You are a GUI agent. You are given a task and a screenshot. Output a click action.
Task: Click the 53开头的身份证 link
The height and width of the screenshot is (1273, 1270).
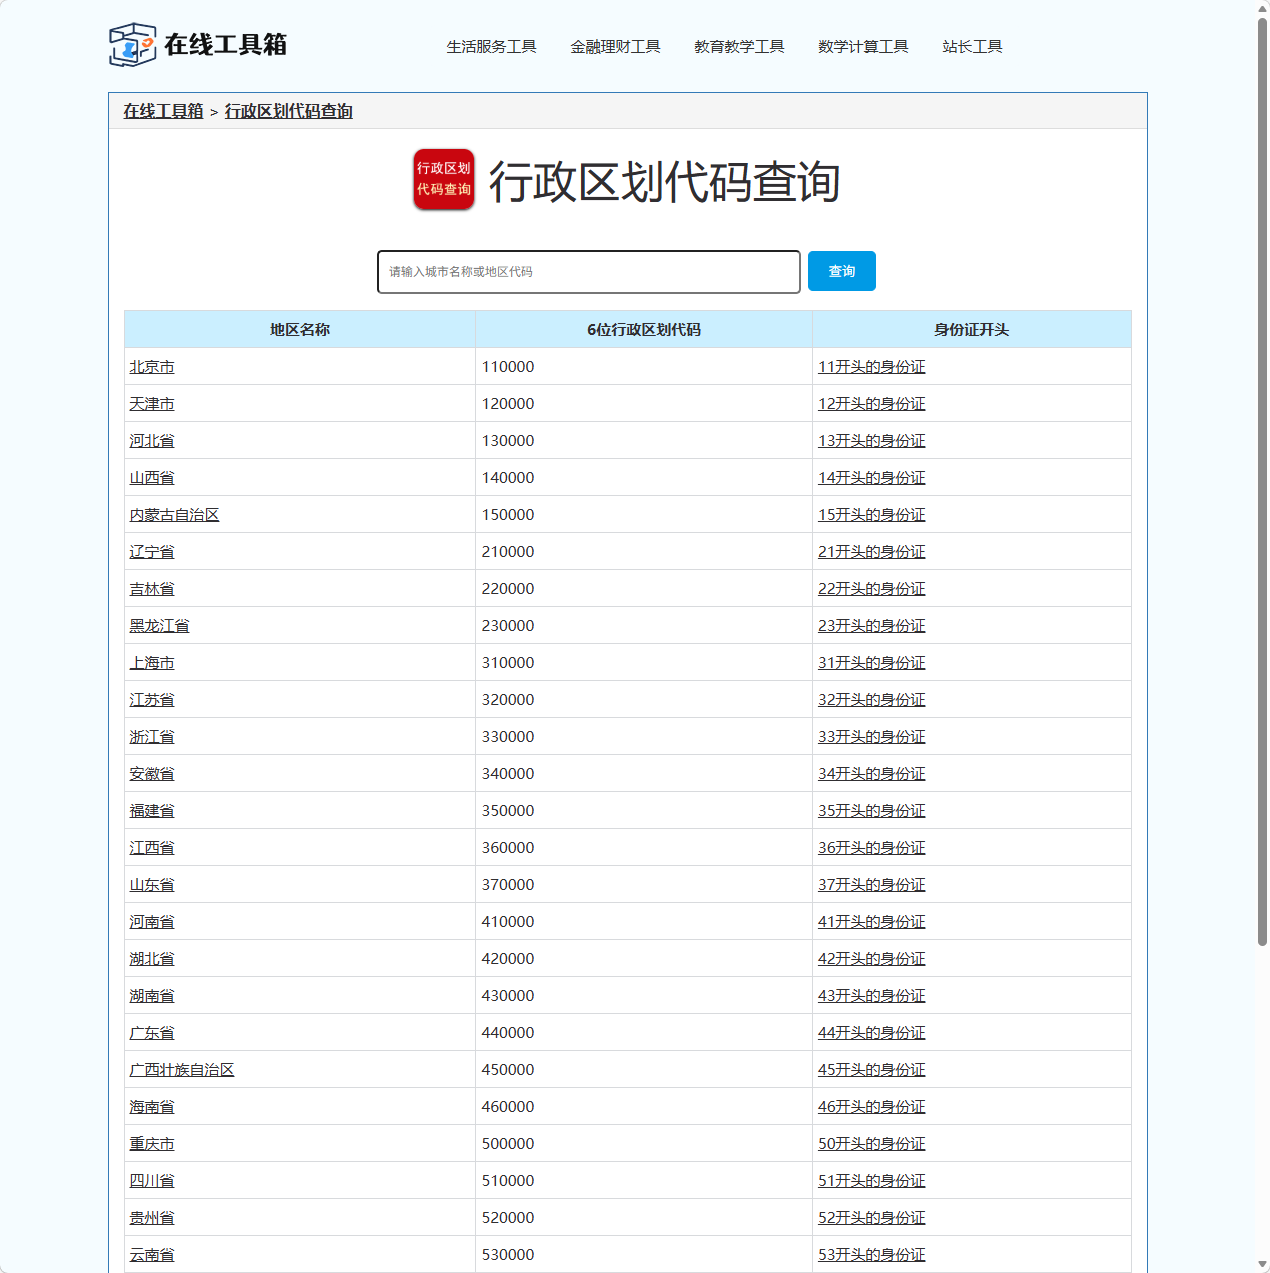pos(871,1254)
